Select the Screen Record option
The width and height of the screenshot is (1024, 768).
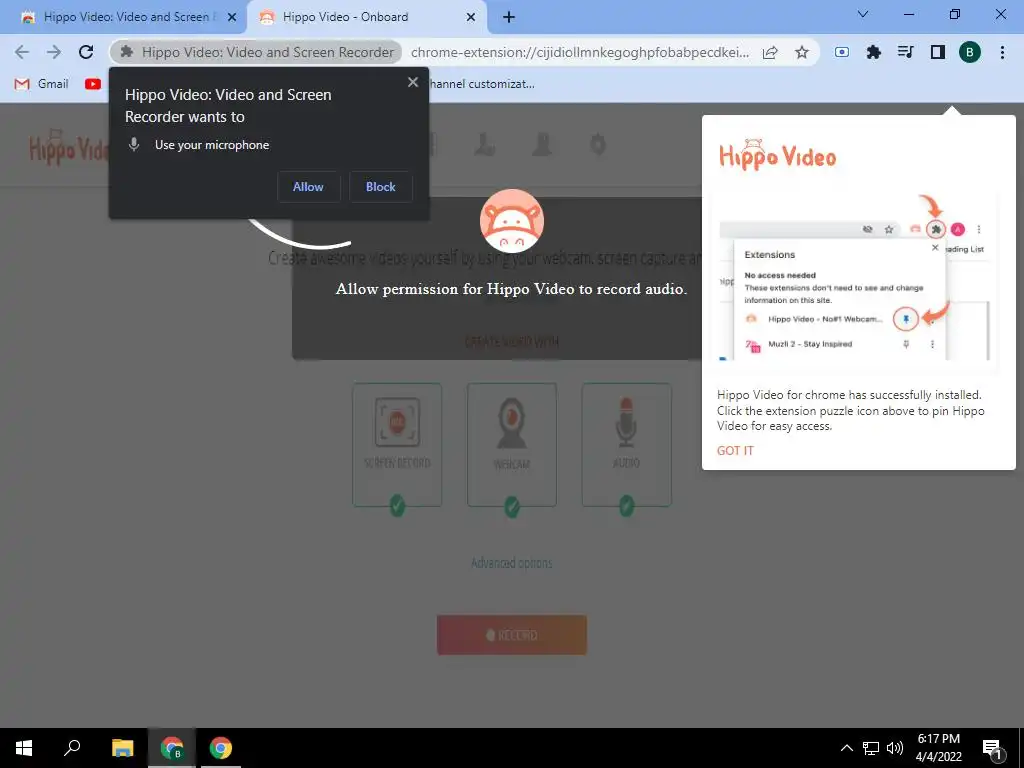tap(397, 445)
